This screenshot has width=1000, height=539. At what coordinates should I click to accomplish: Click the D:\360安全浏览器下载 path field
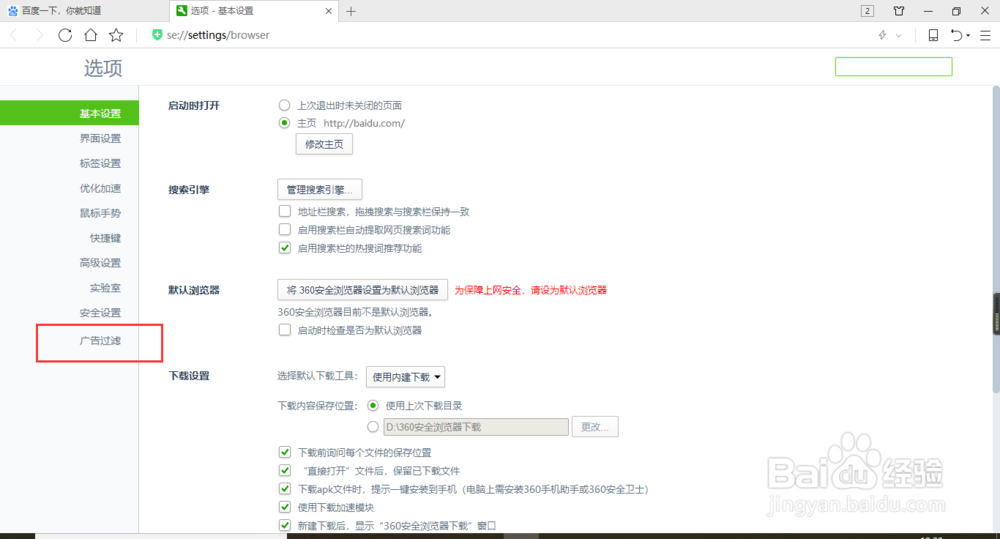(476, 427)
